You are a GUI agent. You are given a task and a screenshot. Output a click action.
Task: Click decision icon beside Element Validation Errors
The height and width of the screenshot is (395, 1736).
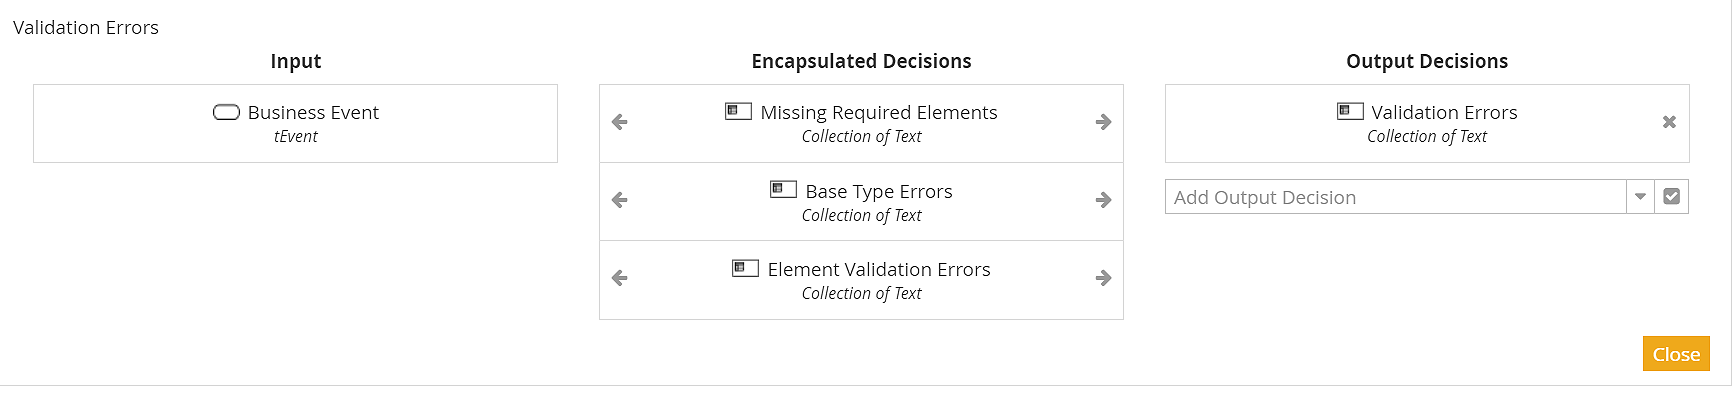click(745, 267)
